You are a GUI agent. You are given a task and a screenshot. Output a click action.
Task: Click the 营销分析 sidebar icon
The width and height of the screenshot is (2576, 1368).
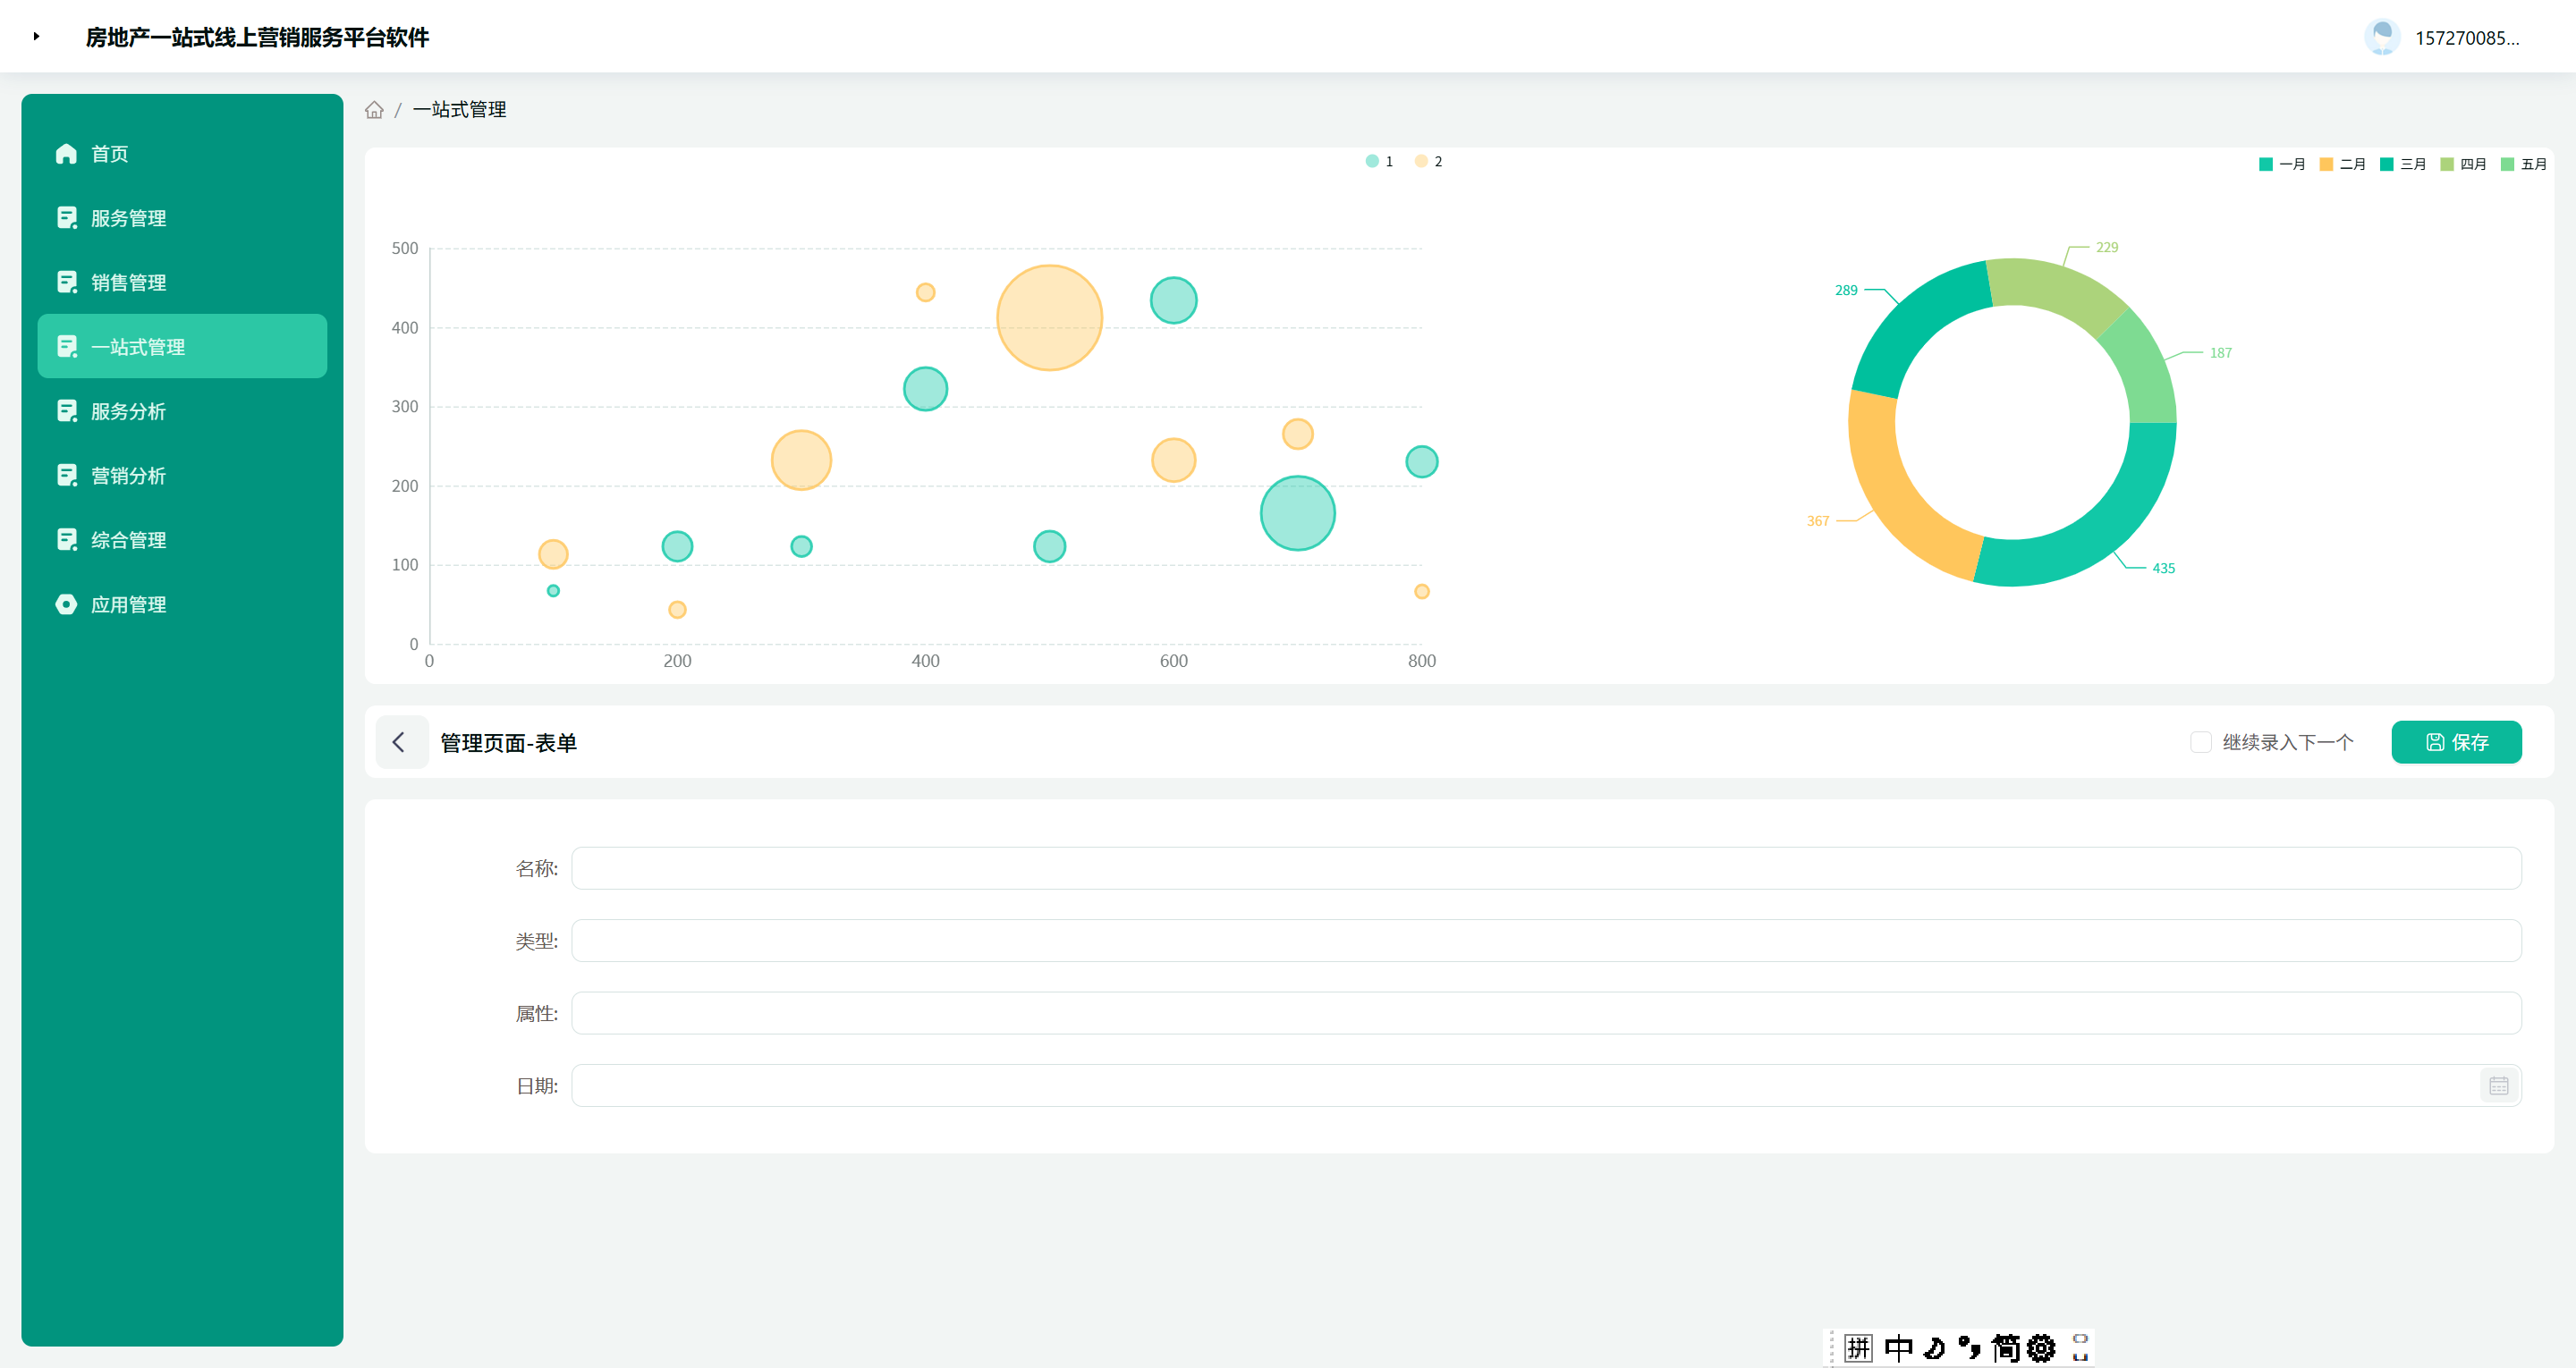click(x=66, y=475)
